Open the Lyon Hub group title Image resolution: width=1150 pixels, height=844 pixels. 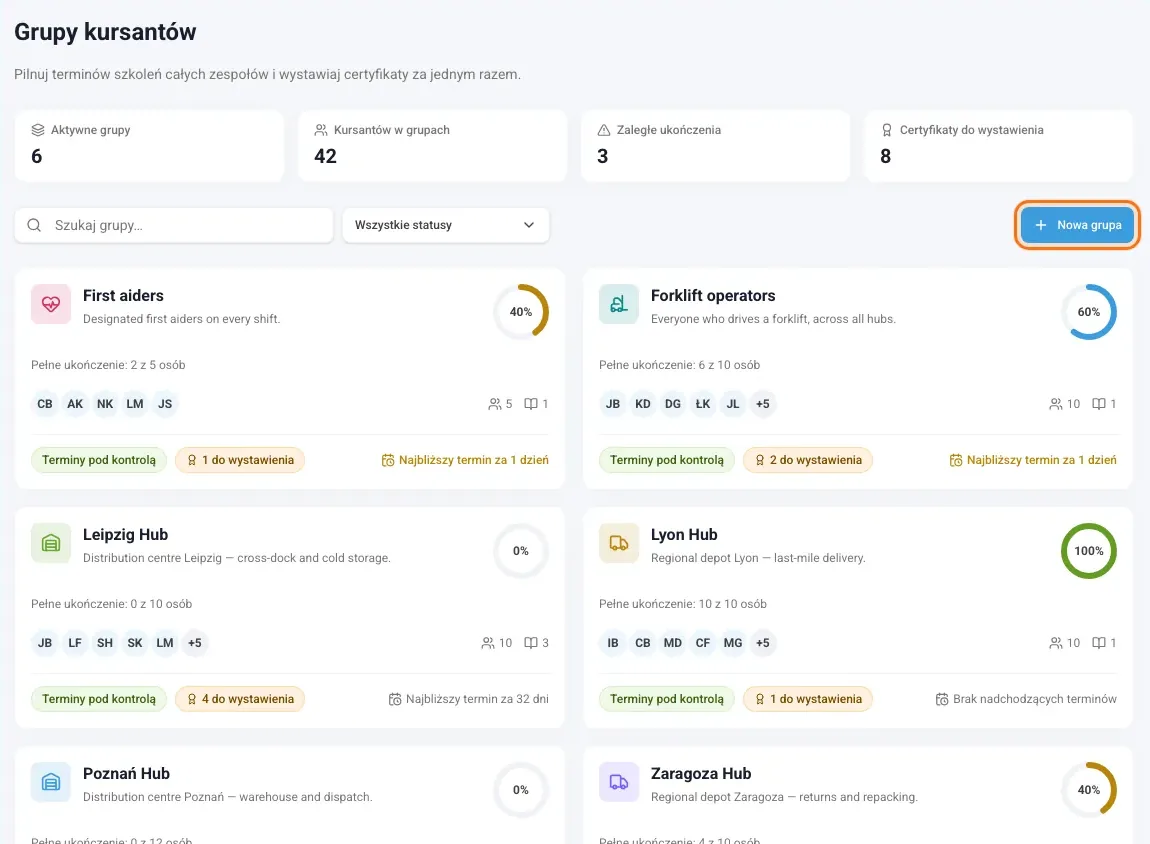click(684, 535)
